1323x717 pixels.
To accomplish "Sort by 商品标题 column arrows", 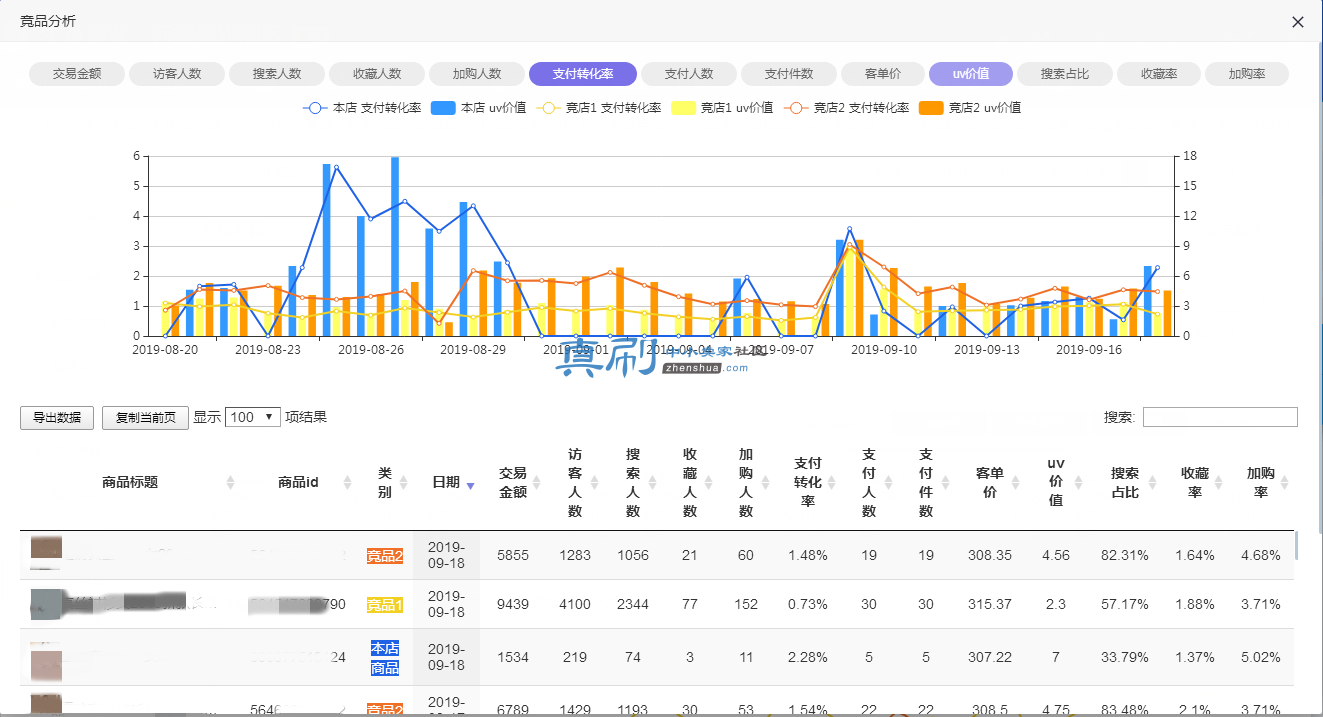I will click(231, 482).
